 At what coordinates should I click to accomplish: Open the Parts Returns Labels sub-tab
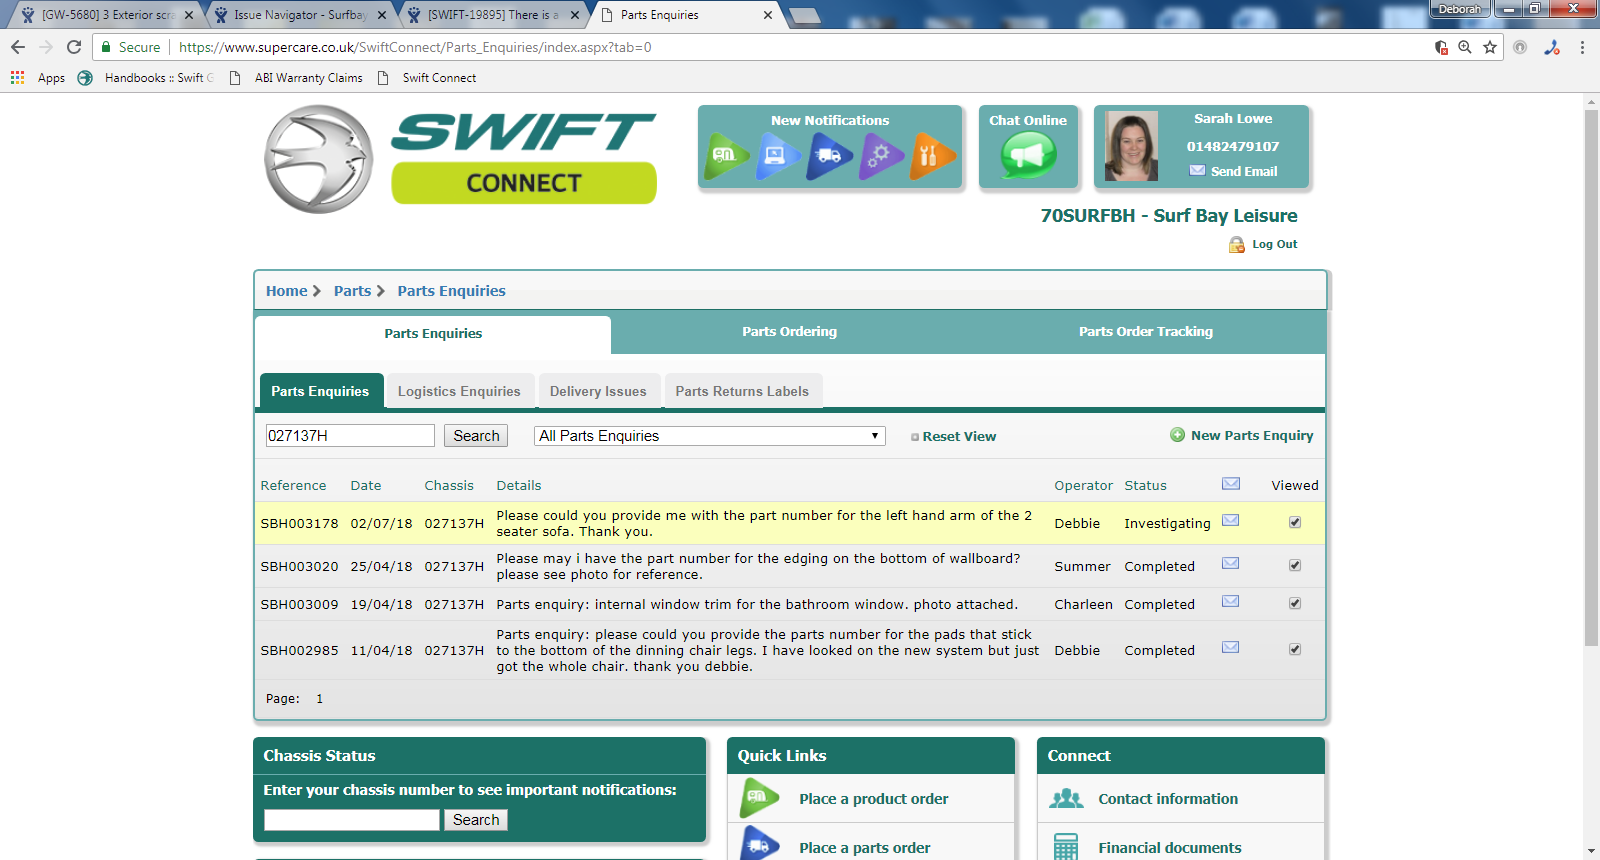(742, 391)
